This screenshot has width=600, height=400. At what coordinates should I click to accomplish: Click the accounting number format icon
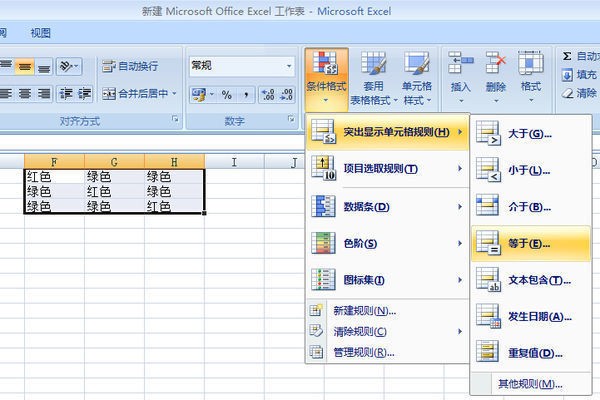pos(199,95)
